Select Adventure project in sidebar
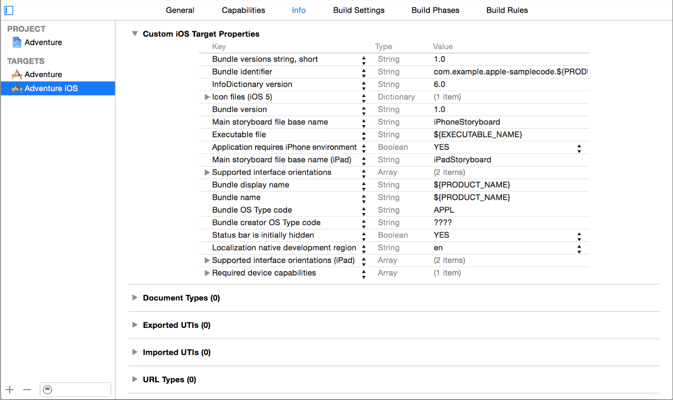Image resolution: width=673 pixels, height=400 pixels. pyautogui.click(x=43, y=42)
